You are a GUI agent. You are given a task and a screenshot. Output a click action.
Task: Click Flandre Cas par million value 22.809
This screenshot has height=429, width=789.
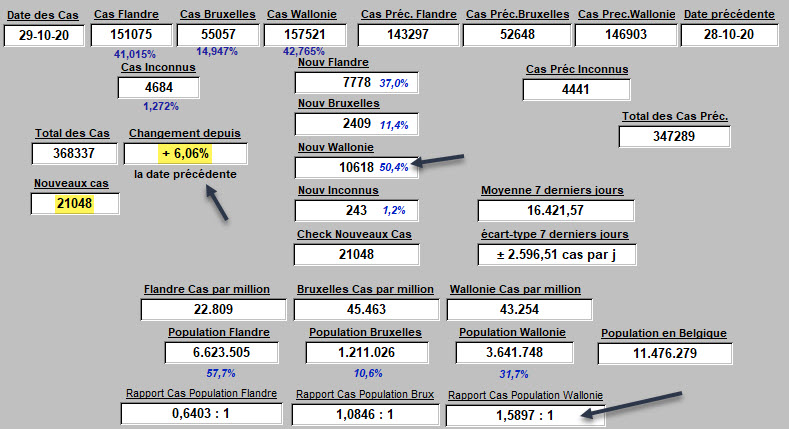pyautogui.click(x=213, y=309)
